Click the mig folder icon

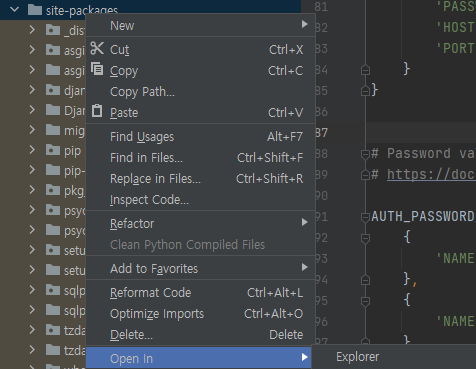[x=53, y=130]
